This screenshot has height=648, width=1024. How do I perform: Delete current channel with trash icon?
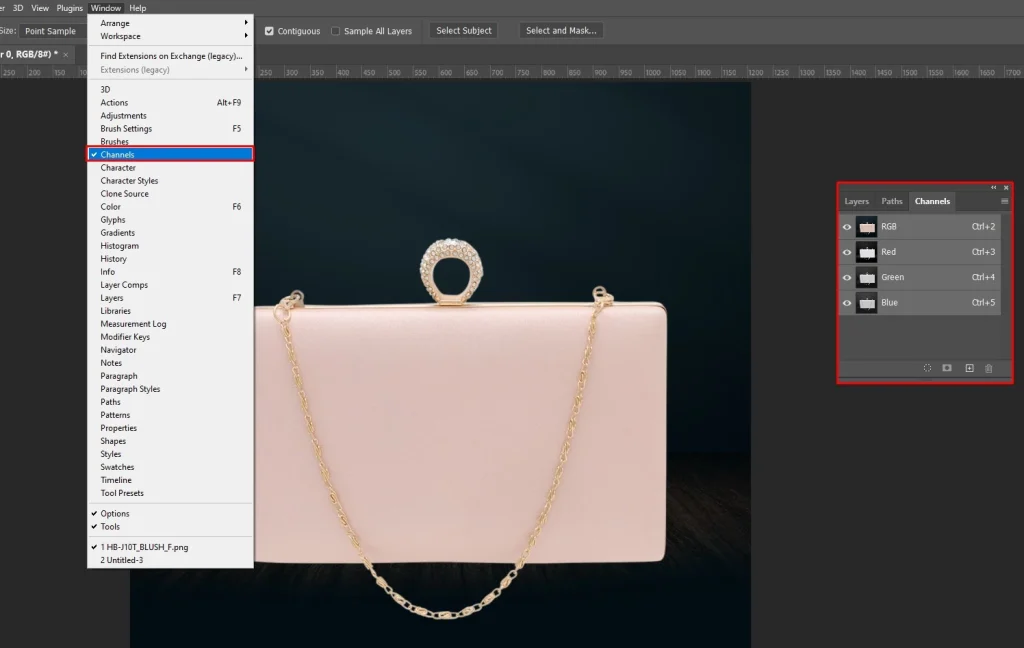pyautogui.click(x=989, y=368)
